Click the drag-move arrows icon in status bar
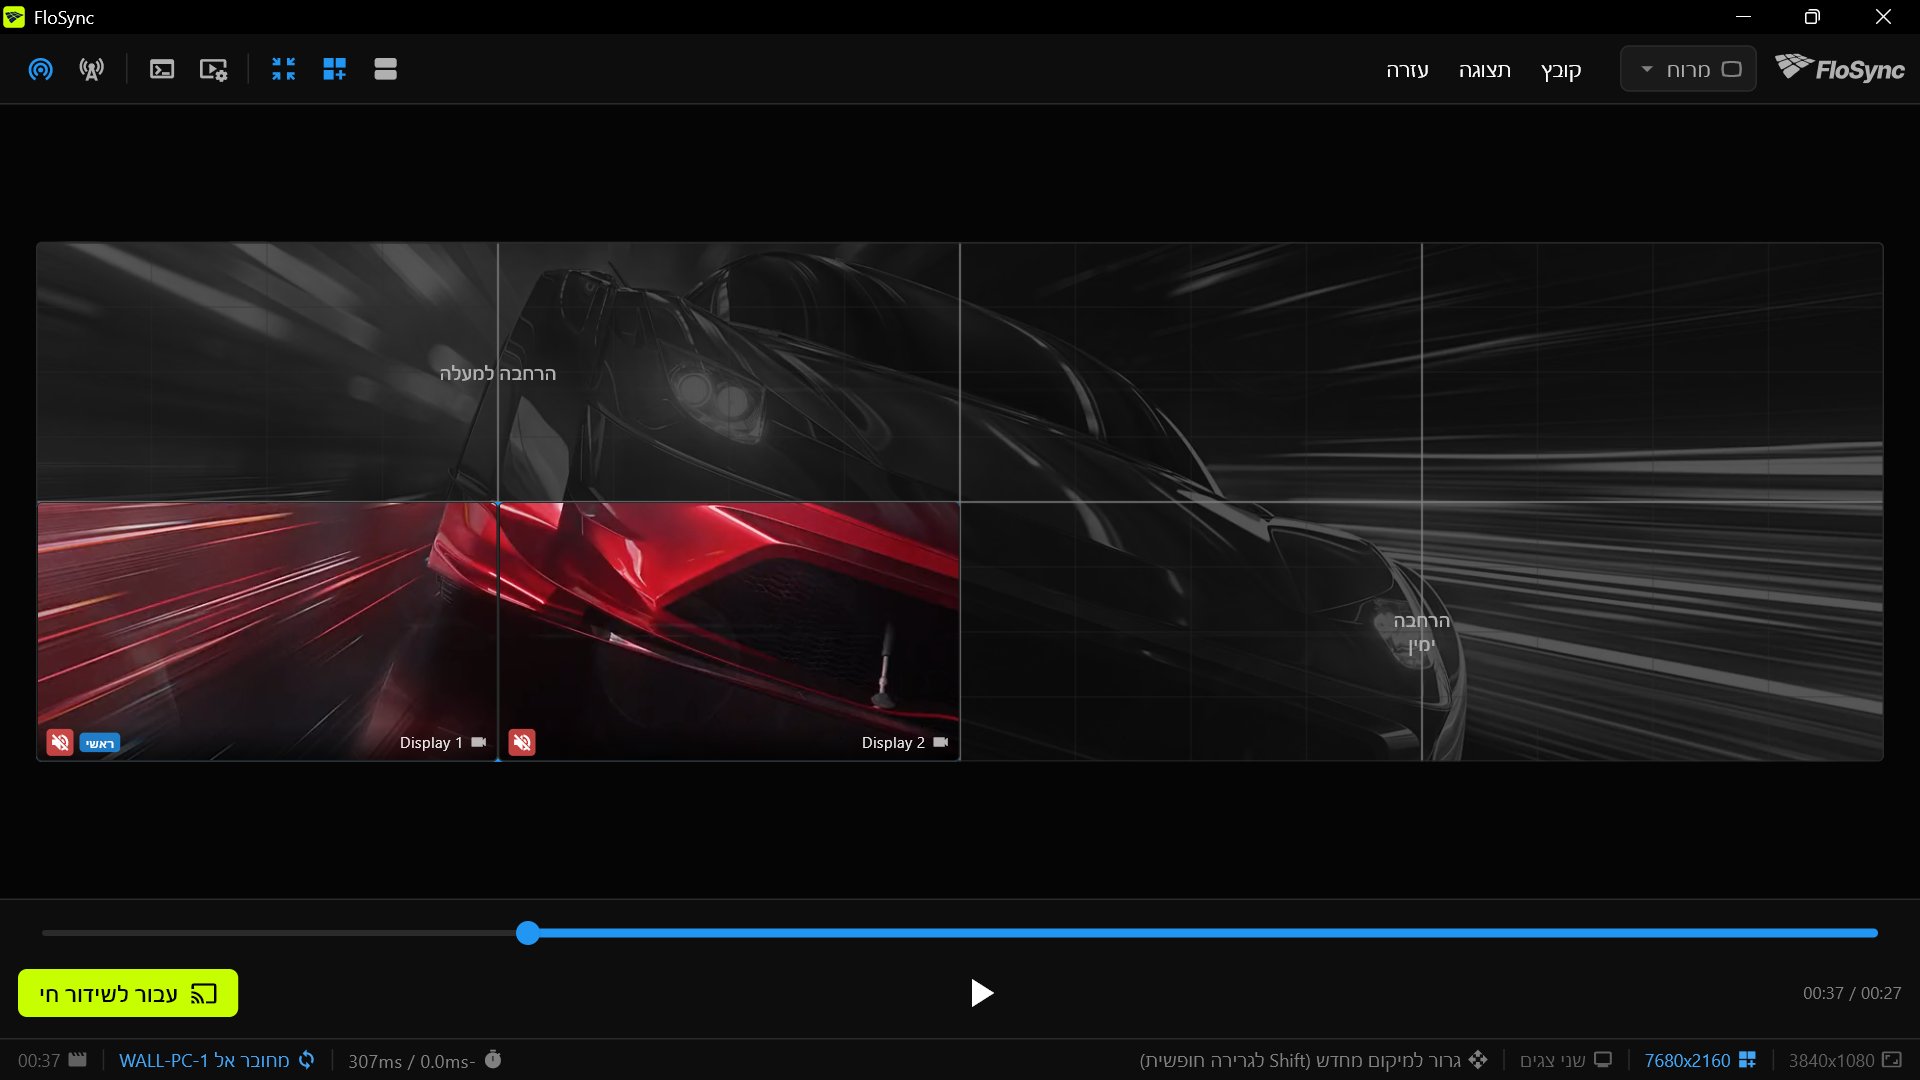 pyautogui.click(x=1478, y=1060)
